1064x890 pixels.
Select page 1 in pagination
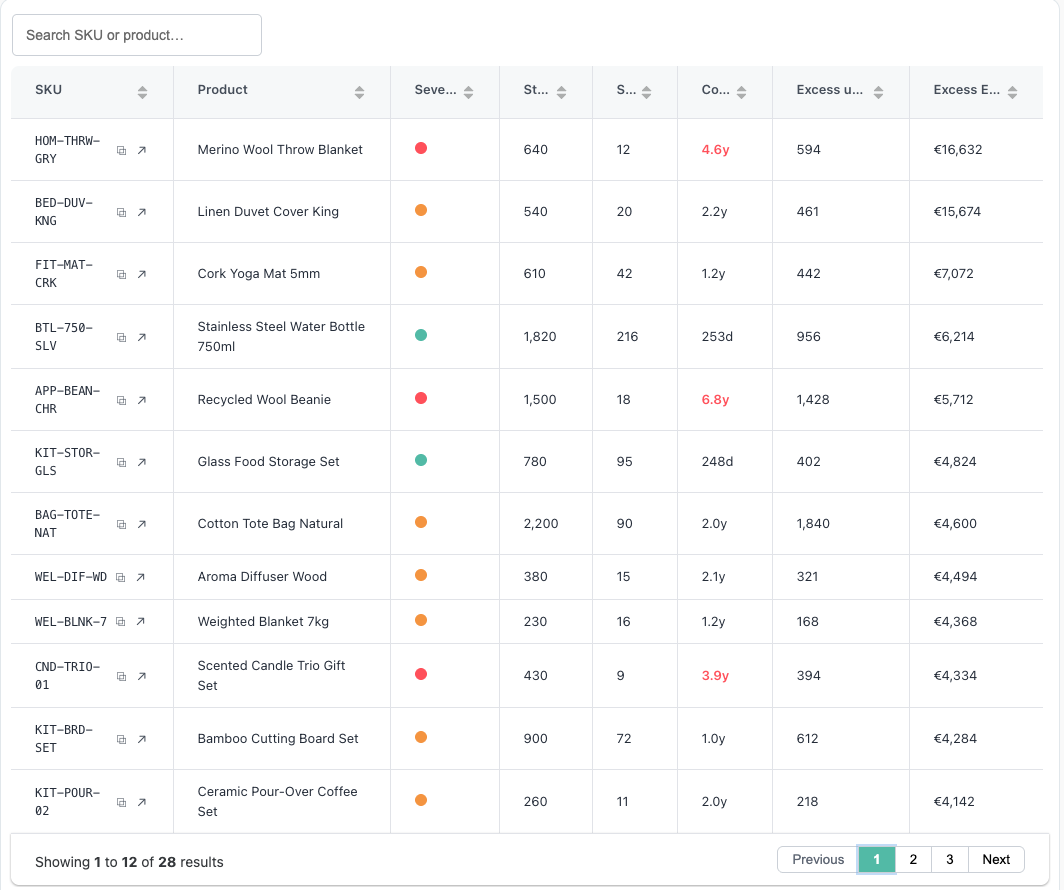877,859
